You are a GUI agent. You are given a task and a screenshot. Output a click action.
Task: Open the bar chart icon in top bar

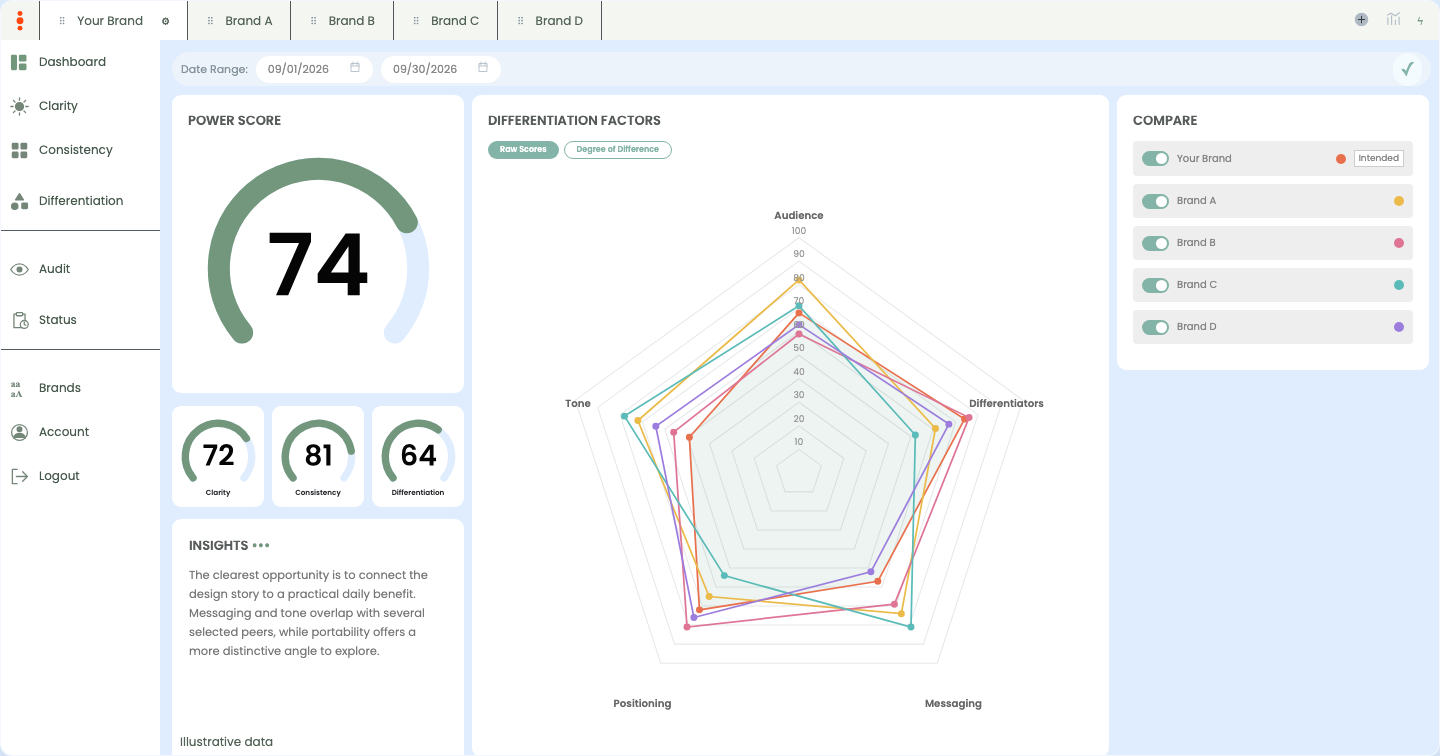(1393, 19)
